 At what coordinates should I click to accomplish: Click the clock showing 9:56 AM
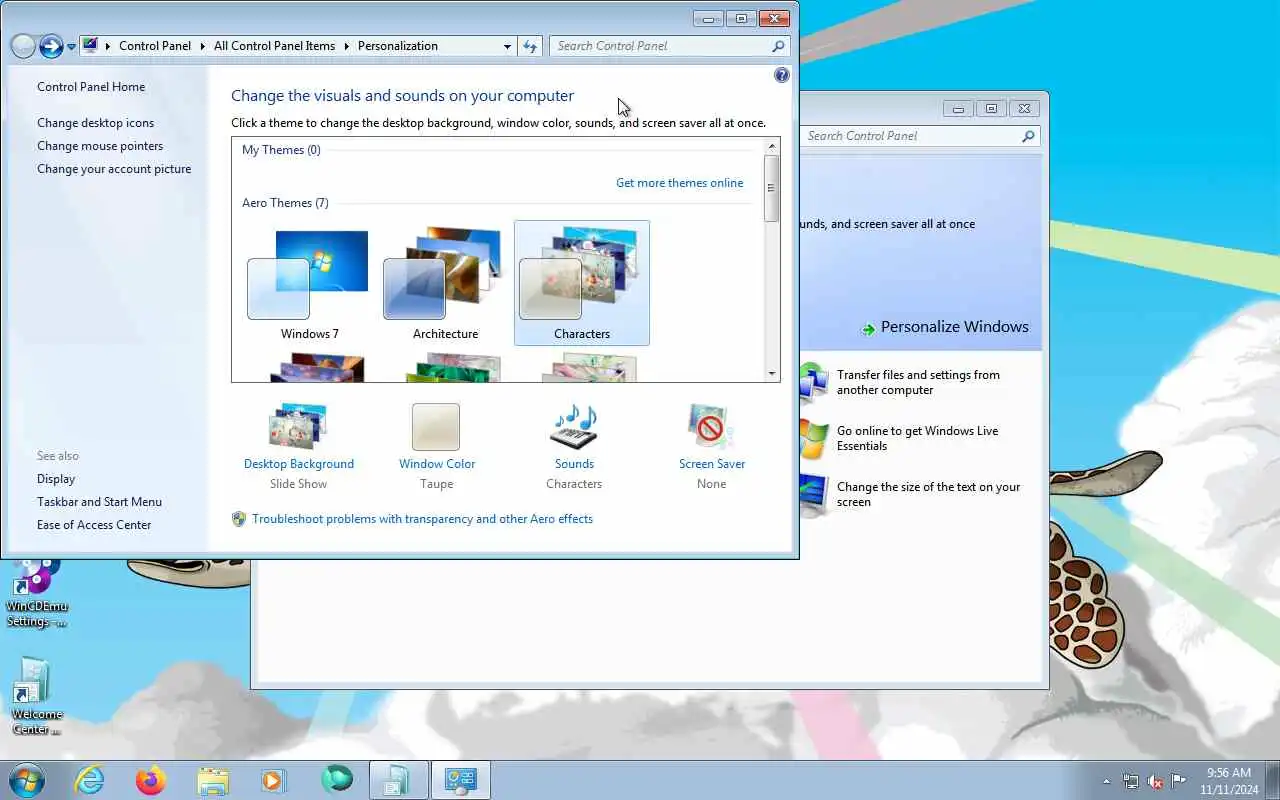point(1229,773)
